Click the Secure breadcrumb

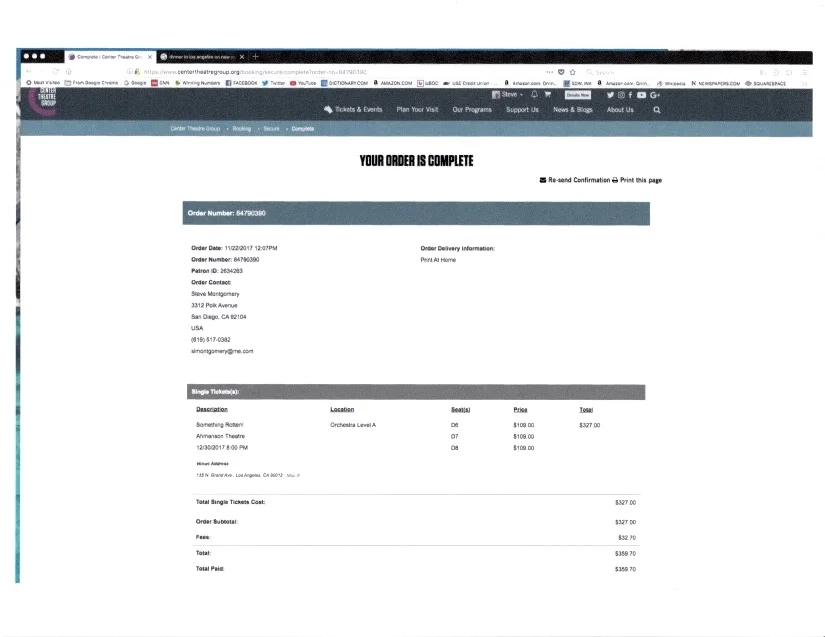click(x=271, y=128)
